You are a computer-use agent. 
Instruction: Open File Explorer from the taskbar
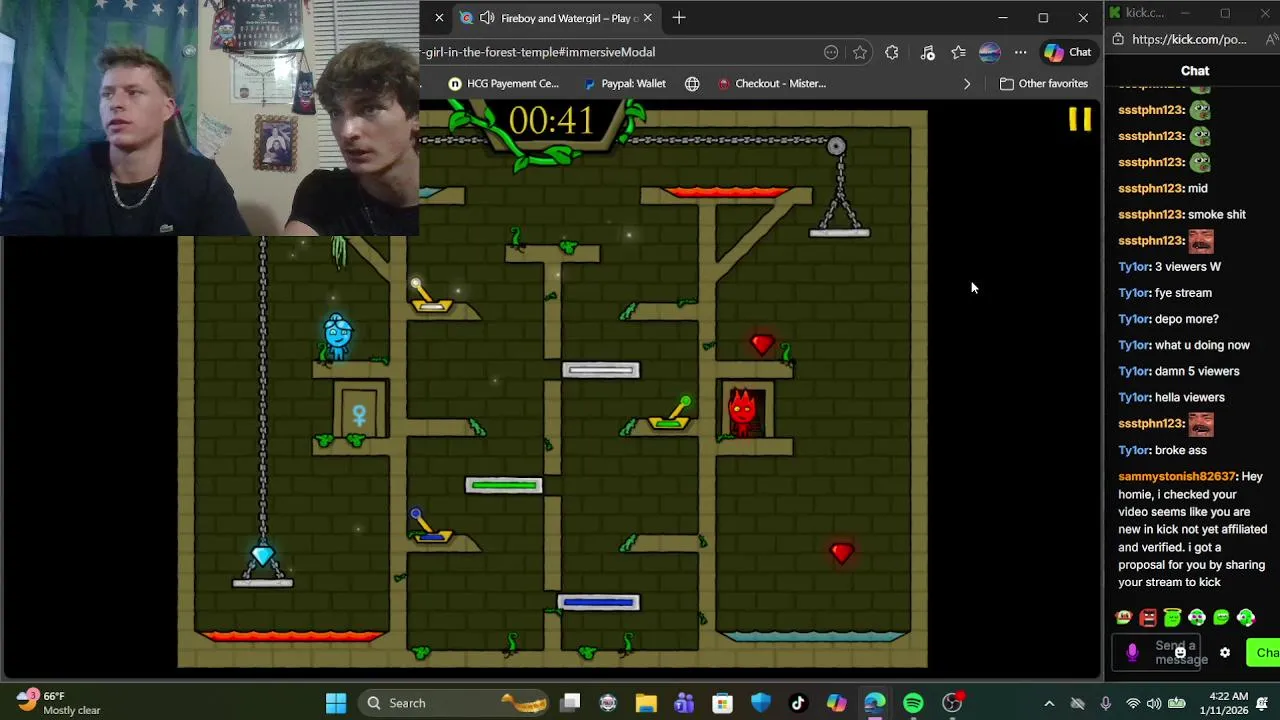646,703
